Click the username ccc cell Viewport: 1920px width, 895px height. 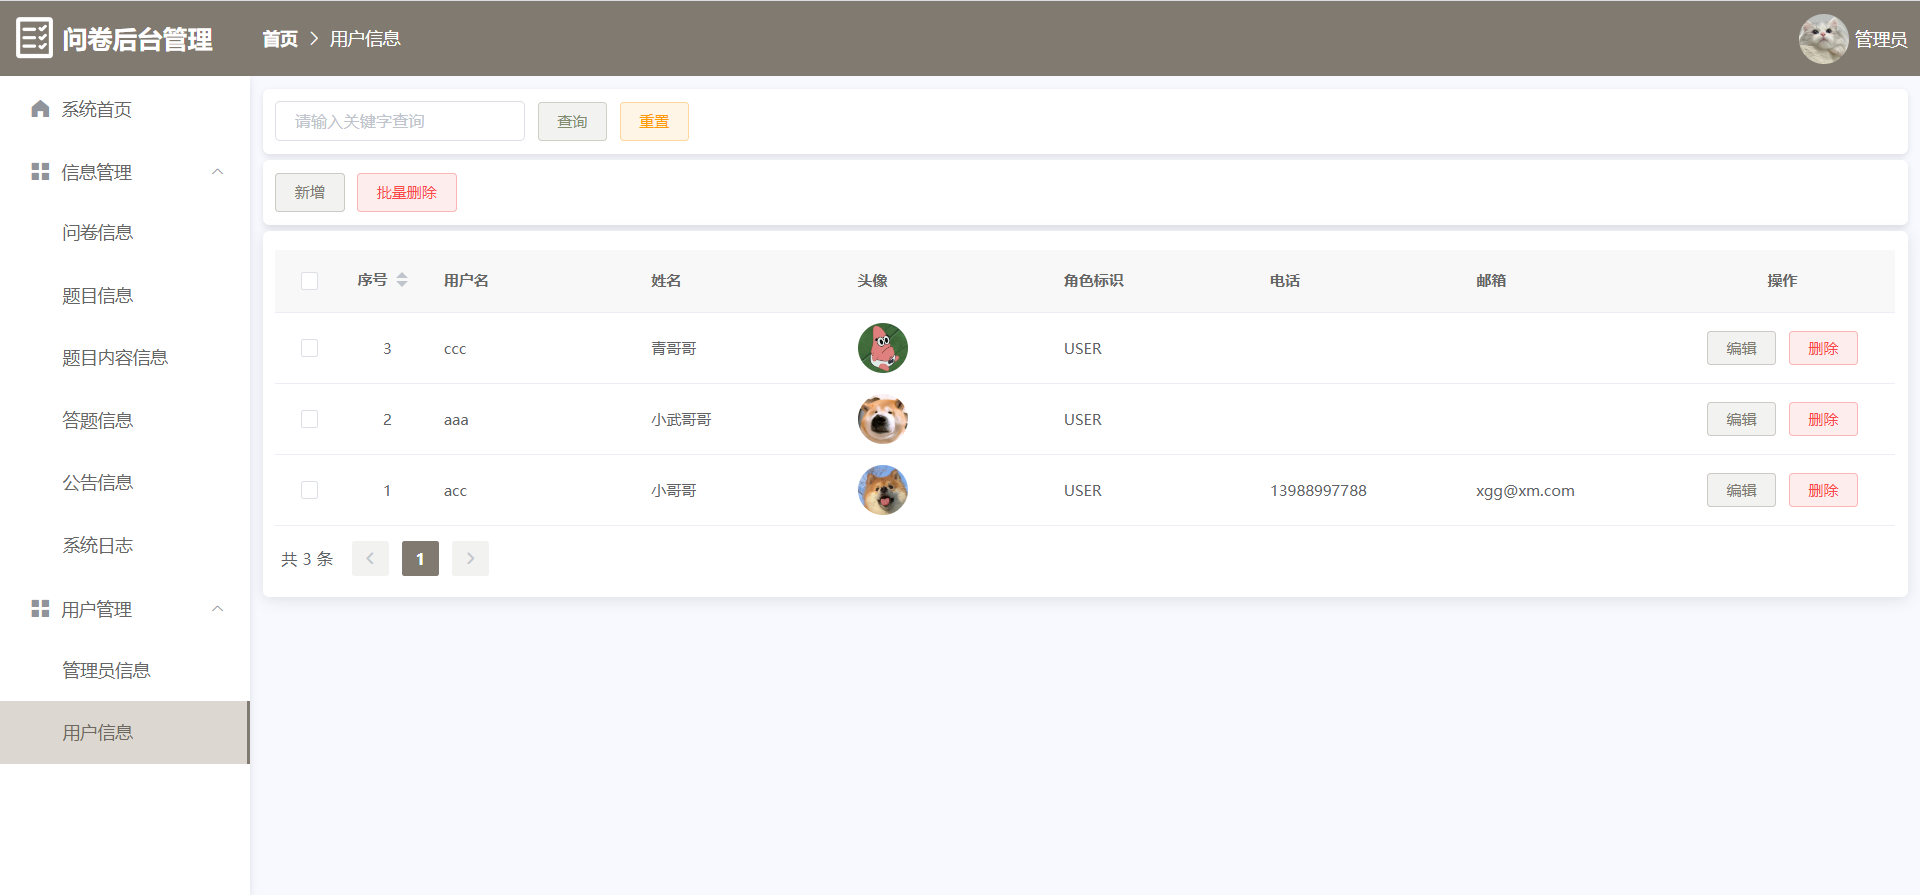[455, 349]
